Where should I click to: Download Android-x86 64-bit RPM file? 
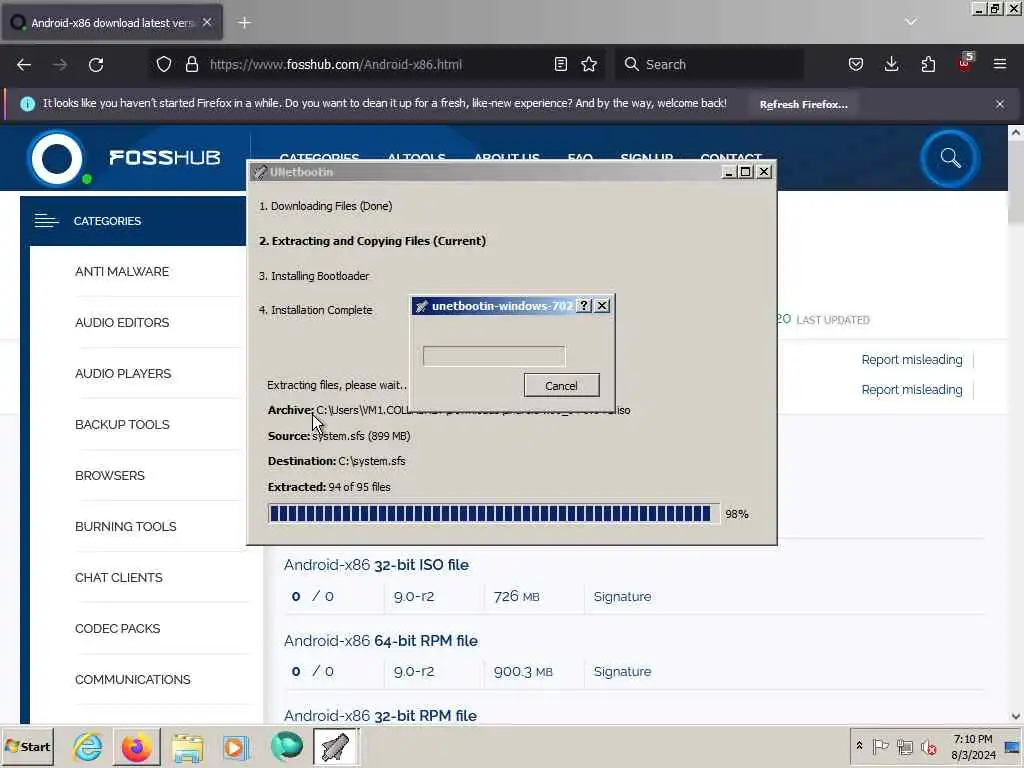(381, 641)
